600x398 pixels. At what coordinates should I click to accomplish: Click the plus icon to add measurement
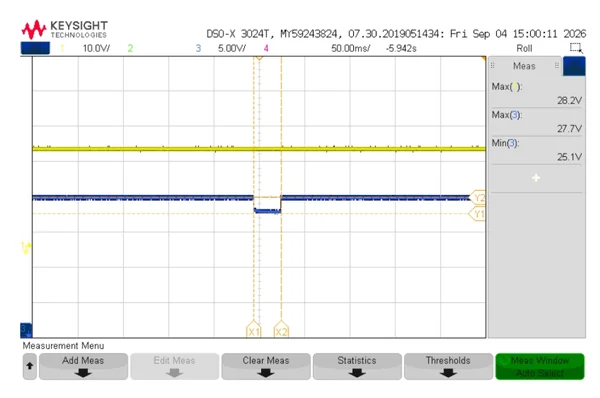[x=536, y=178]
